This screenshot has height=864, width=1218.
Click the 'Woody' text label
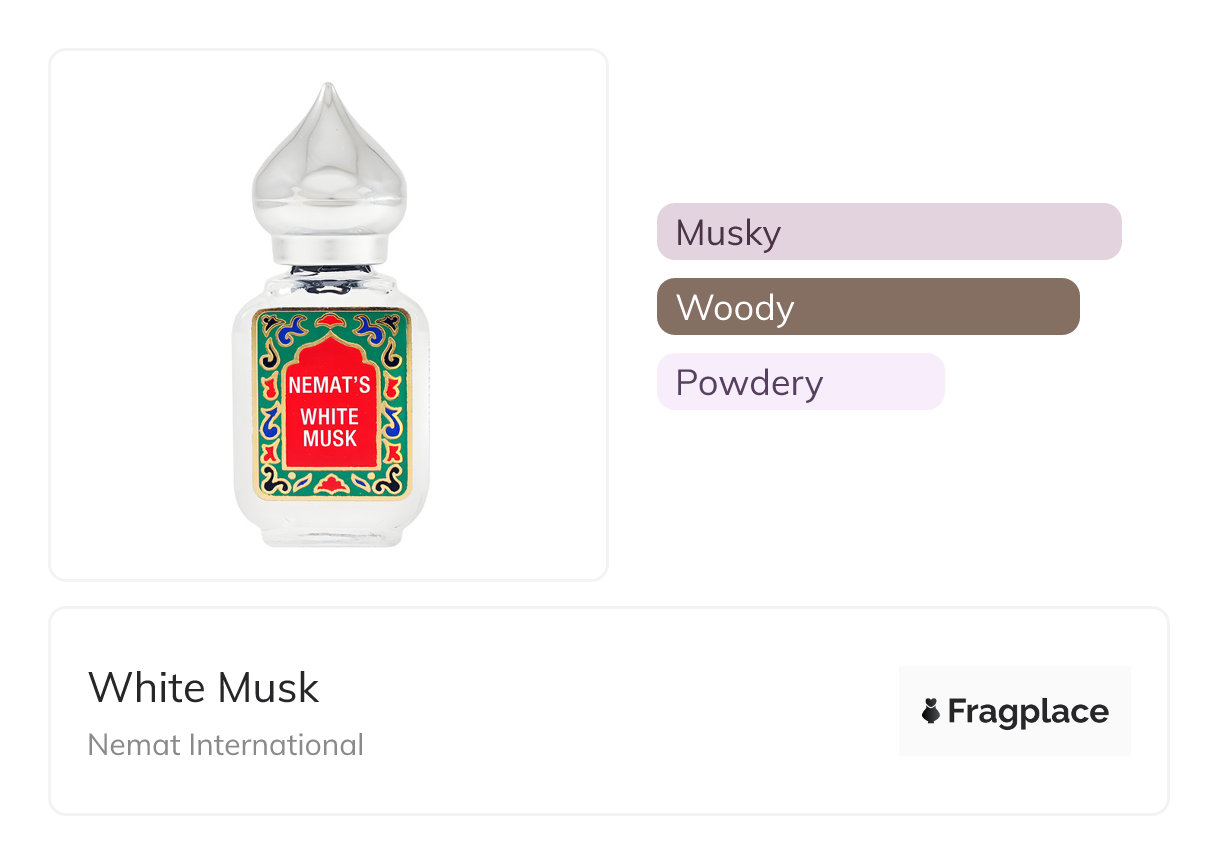click(x=734, y=308)
